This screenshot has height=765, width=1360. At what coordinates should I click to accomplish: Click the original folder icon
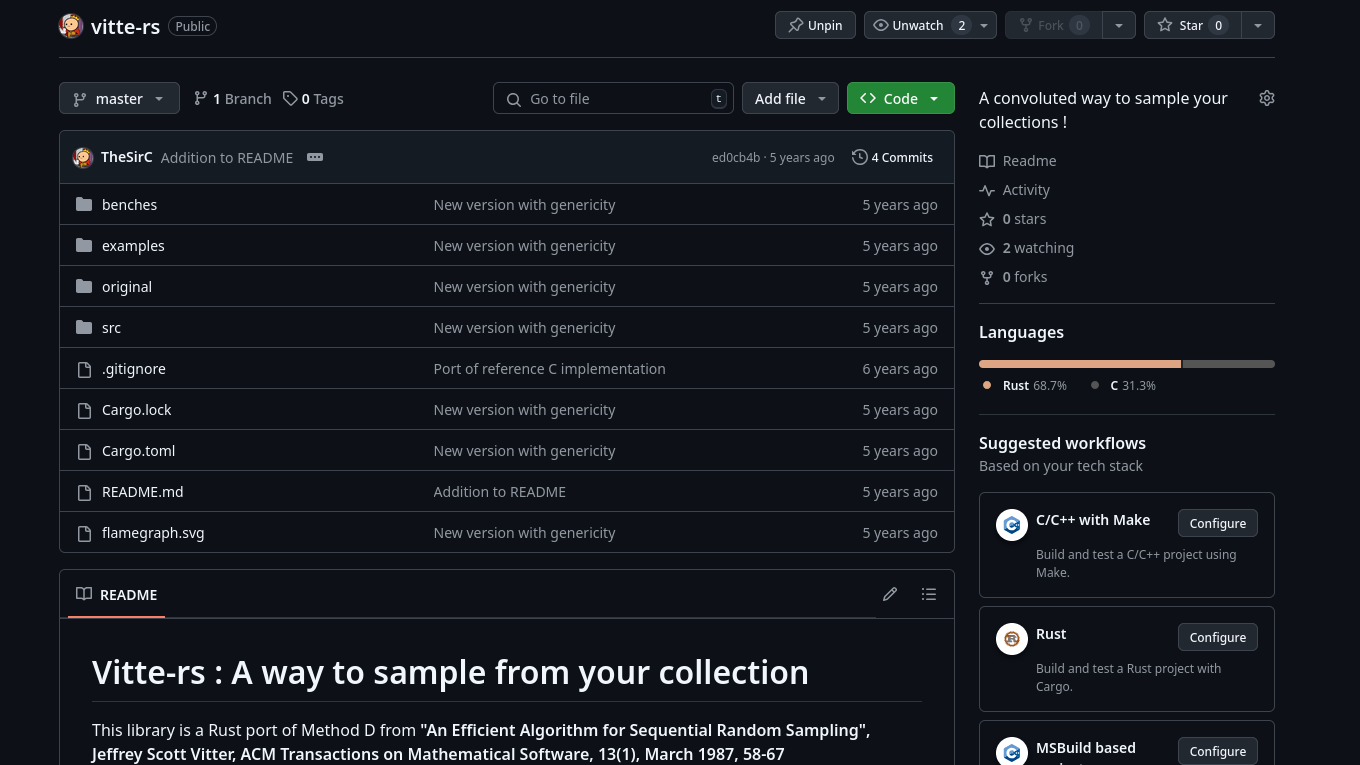[84, 286]
